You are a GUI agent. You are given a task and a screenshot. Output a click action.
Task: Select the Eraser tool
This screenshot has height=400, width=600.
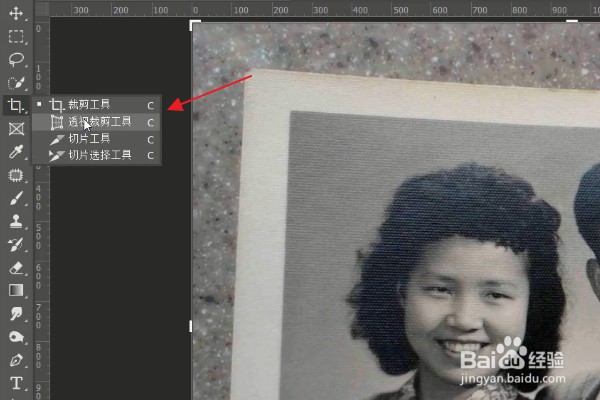click(x=16, y=268)
